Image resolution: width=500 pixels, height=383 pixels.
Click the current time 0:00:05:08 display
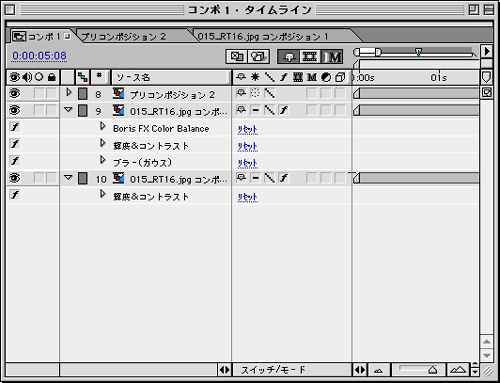tap(39, 56)
